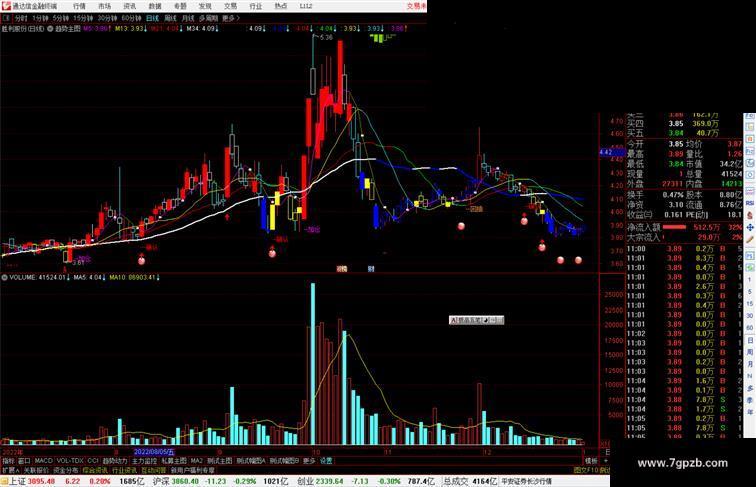Click 创业 index in status bar

point(305,481)
